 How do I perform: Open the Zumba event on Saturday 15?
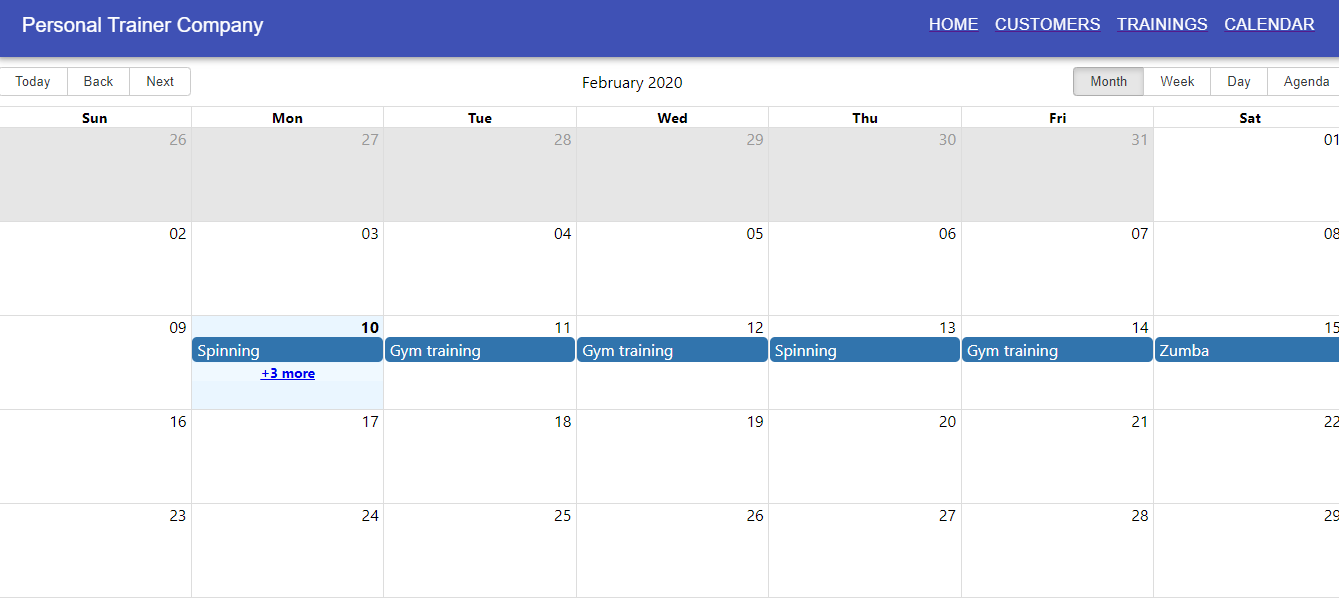point(1247,350)
